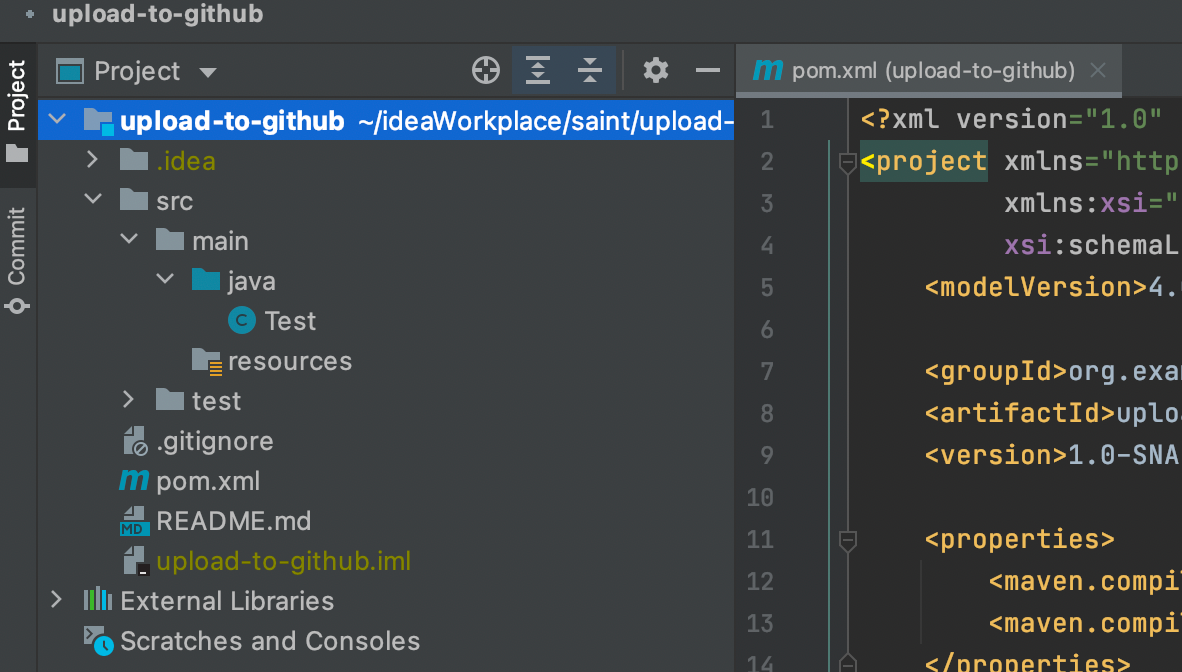Click the Scratches and Consoles icon
This screenshot has width=1182, height=672.
click(x=98, y=641)
